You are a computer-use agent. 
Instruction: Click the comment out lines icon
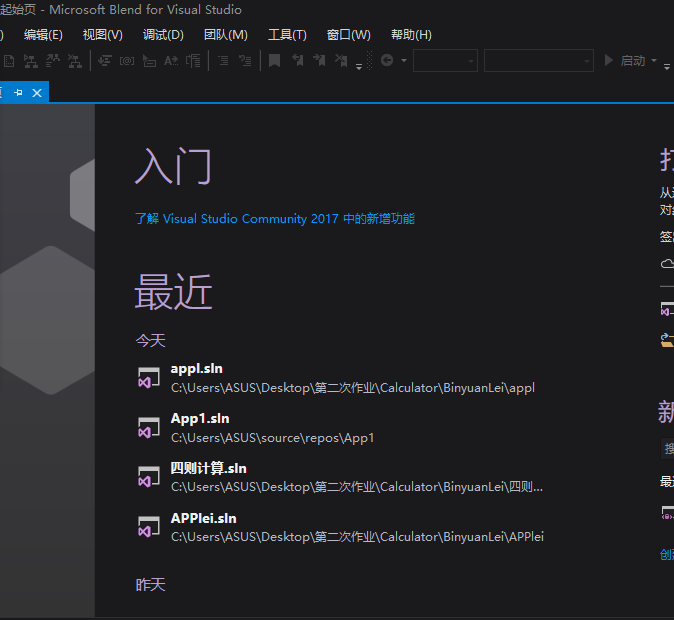[223, 61]
